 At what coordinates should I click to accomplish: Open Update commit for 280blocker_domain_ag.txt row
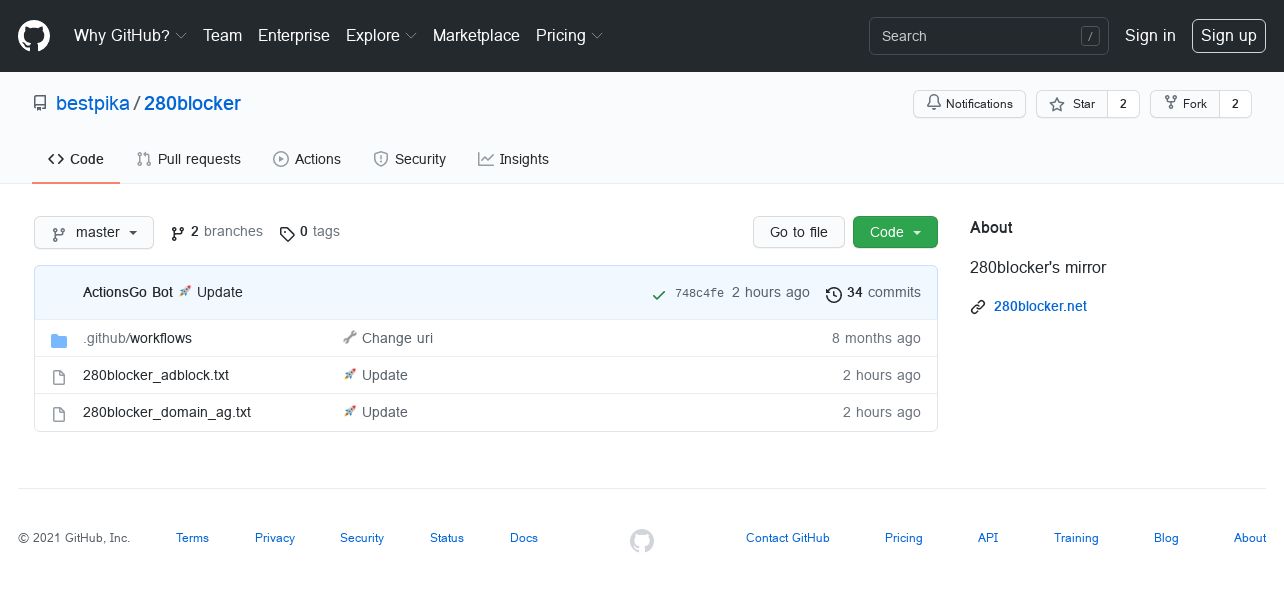click(x=385, y=412)
